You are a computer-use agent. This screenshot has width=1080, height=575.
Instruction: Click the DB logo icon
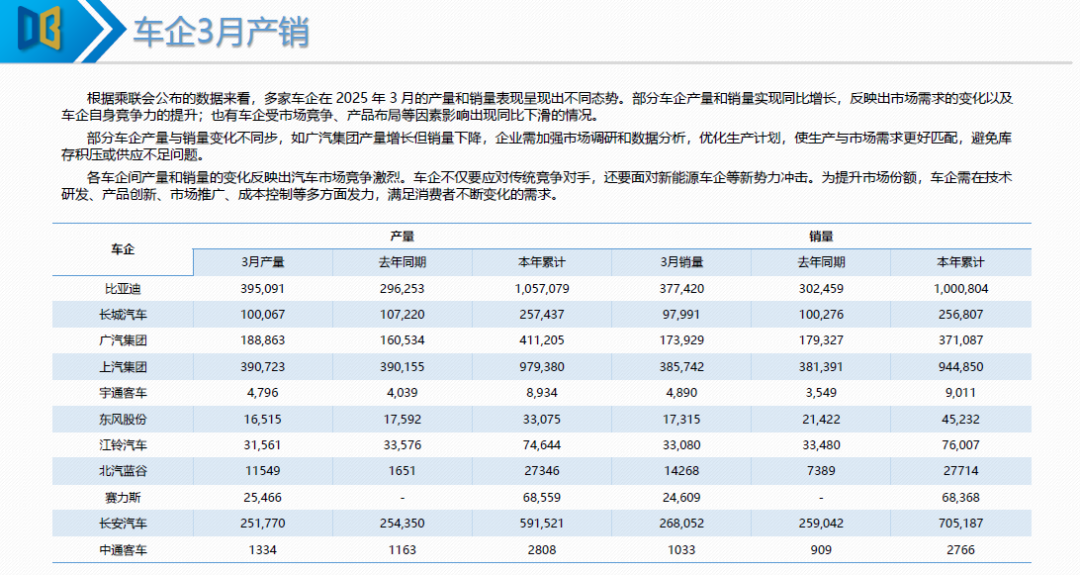39,30
